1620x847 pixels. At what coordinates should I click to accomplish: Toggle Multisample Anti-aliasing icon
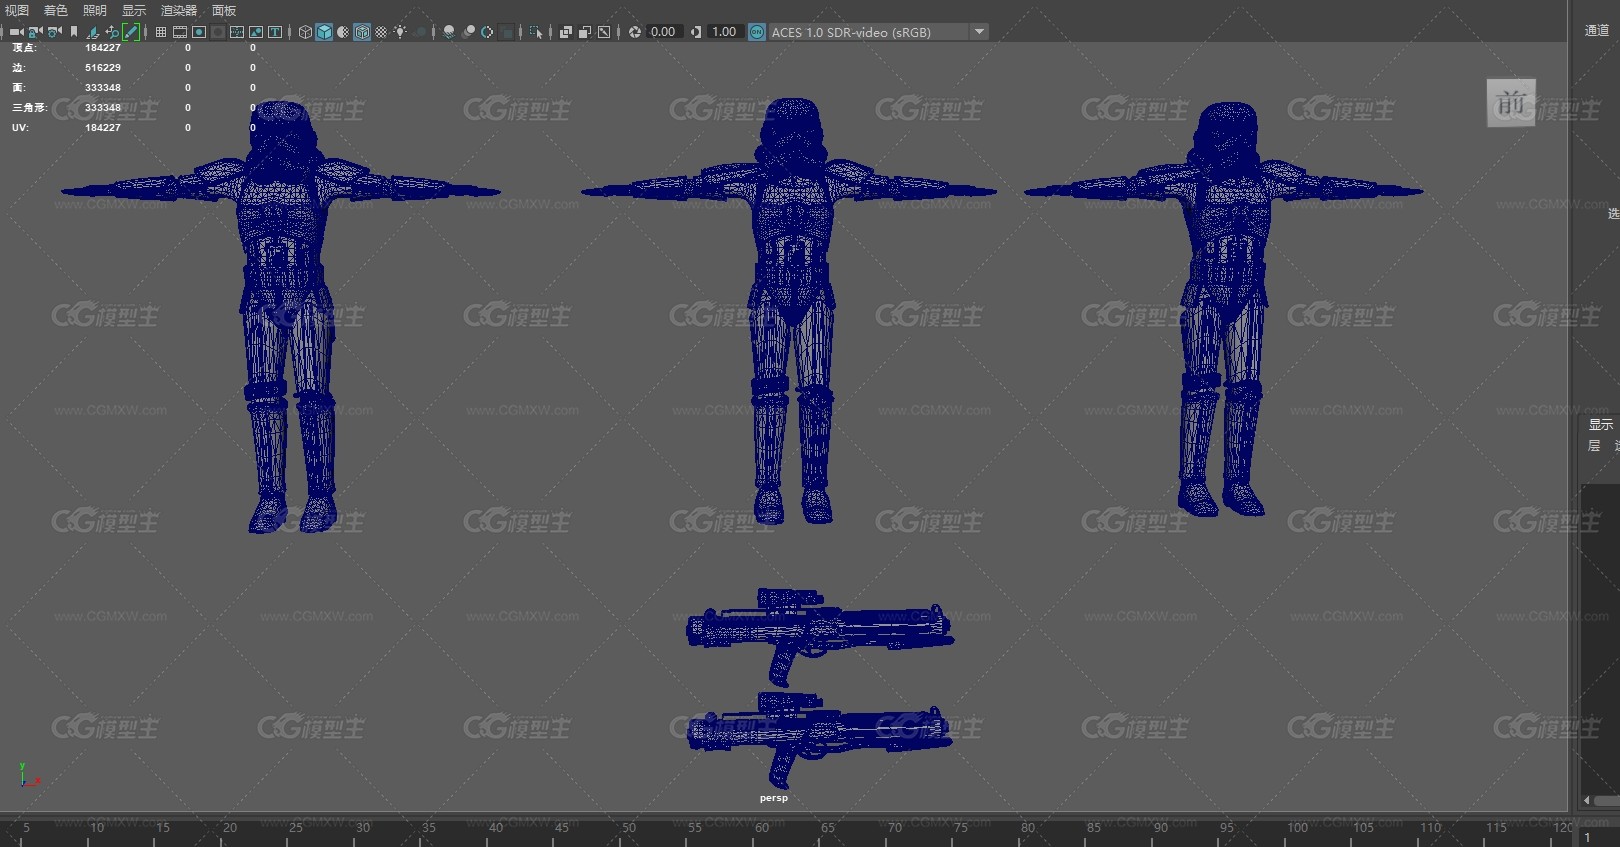(487, 32)
